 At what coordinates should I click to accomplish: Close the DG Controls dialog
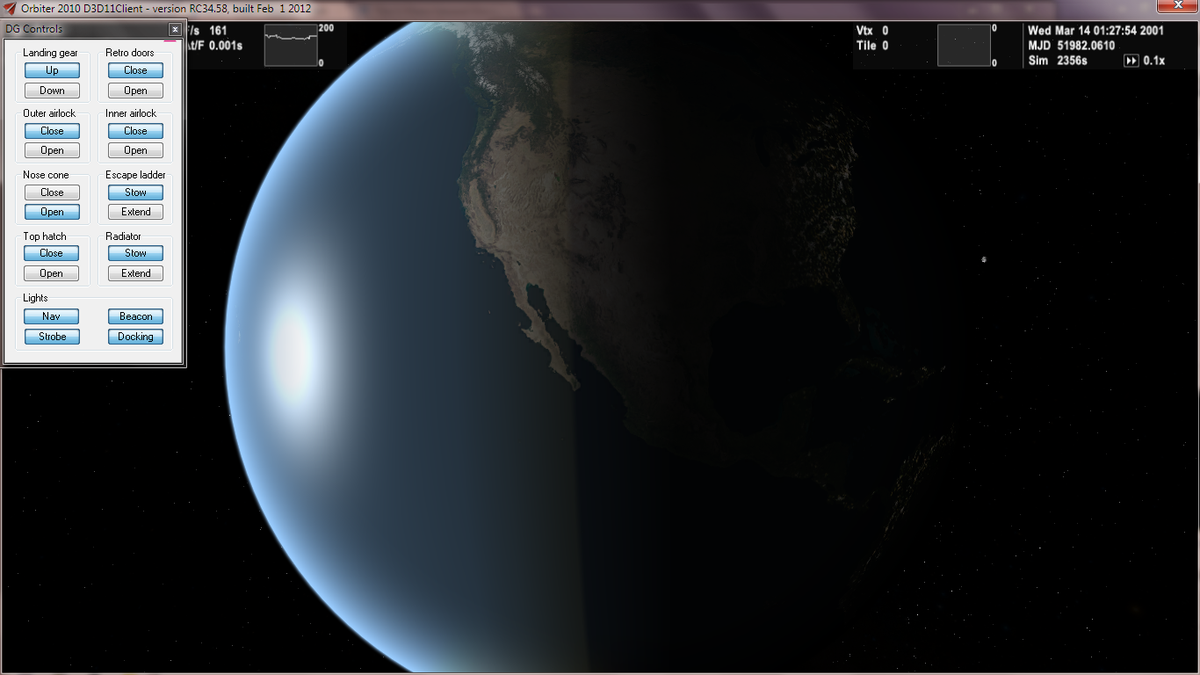pos(175,30)
